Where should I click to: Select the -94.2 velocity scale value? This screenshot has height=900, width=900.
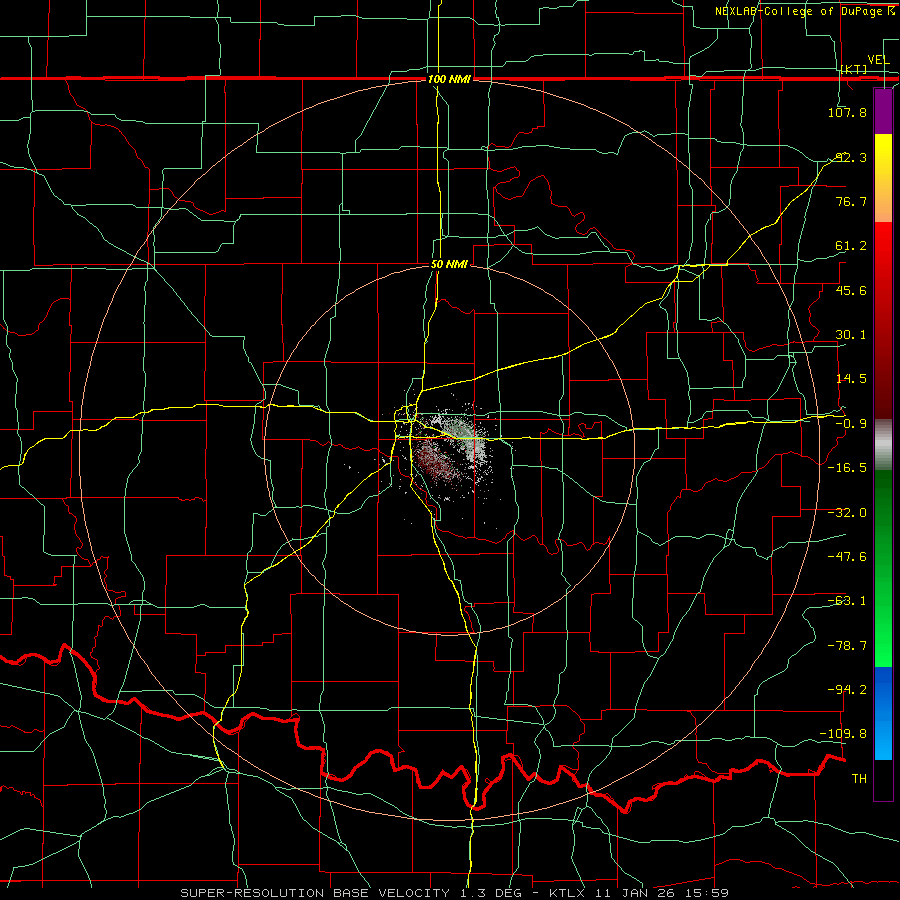pyautogui.click(x=847, y=689)
